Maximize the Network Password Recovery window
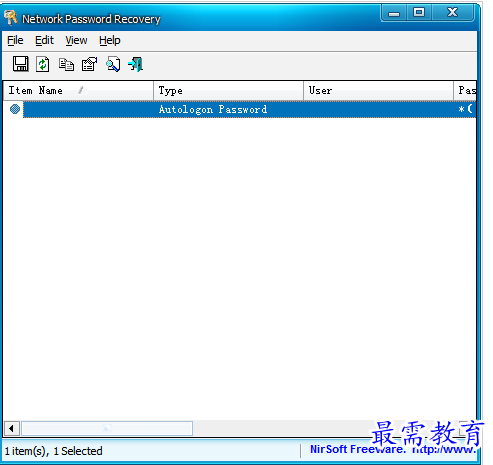The height and width of the screenshot is (465, 493). click(419, 13)
